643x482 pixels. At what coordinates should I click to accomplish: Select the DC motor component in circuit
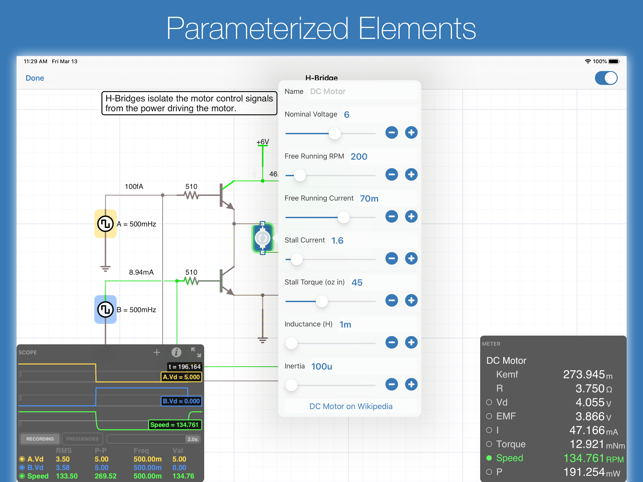[x=262, y=238]
